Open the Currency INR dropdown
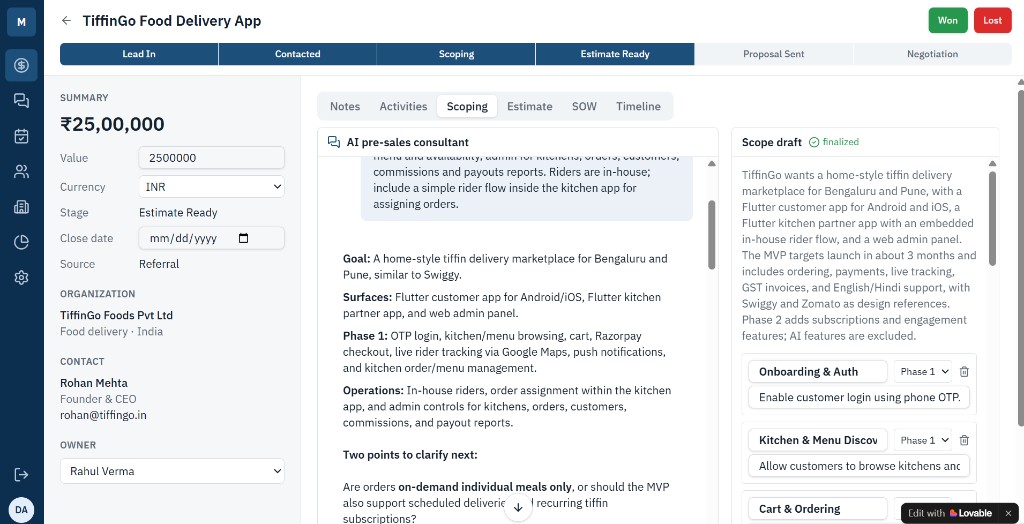 212,187
